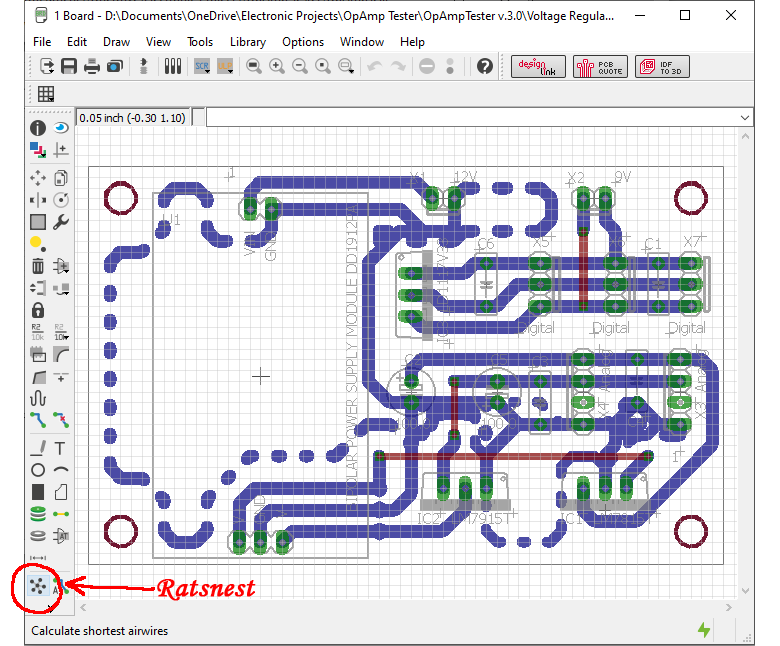Select the Delete trash can tool
This screenshot has height=646, width=780.
click(x=38, y=266)
